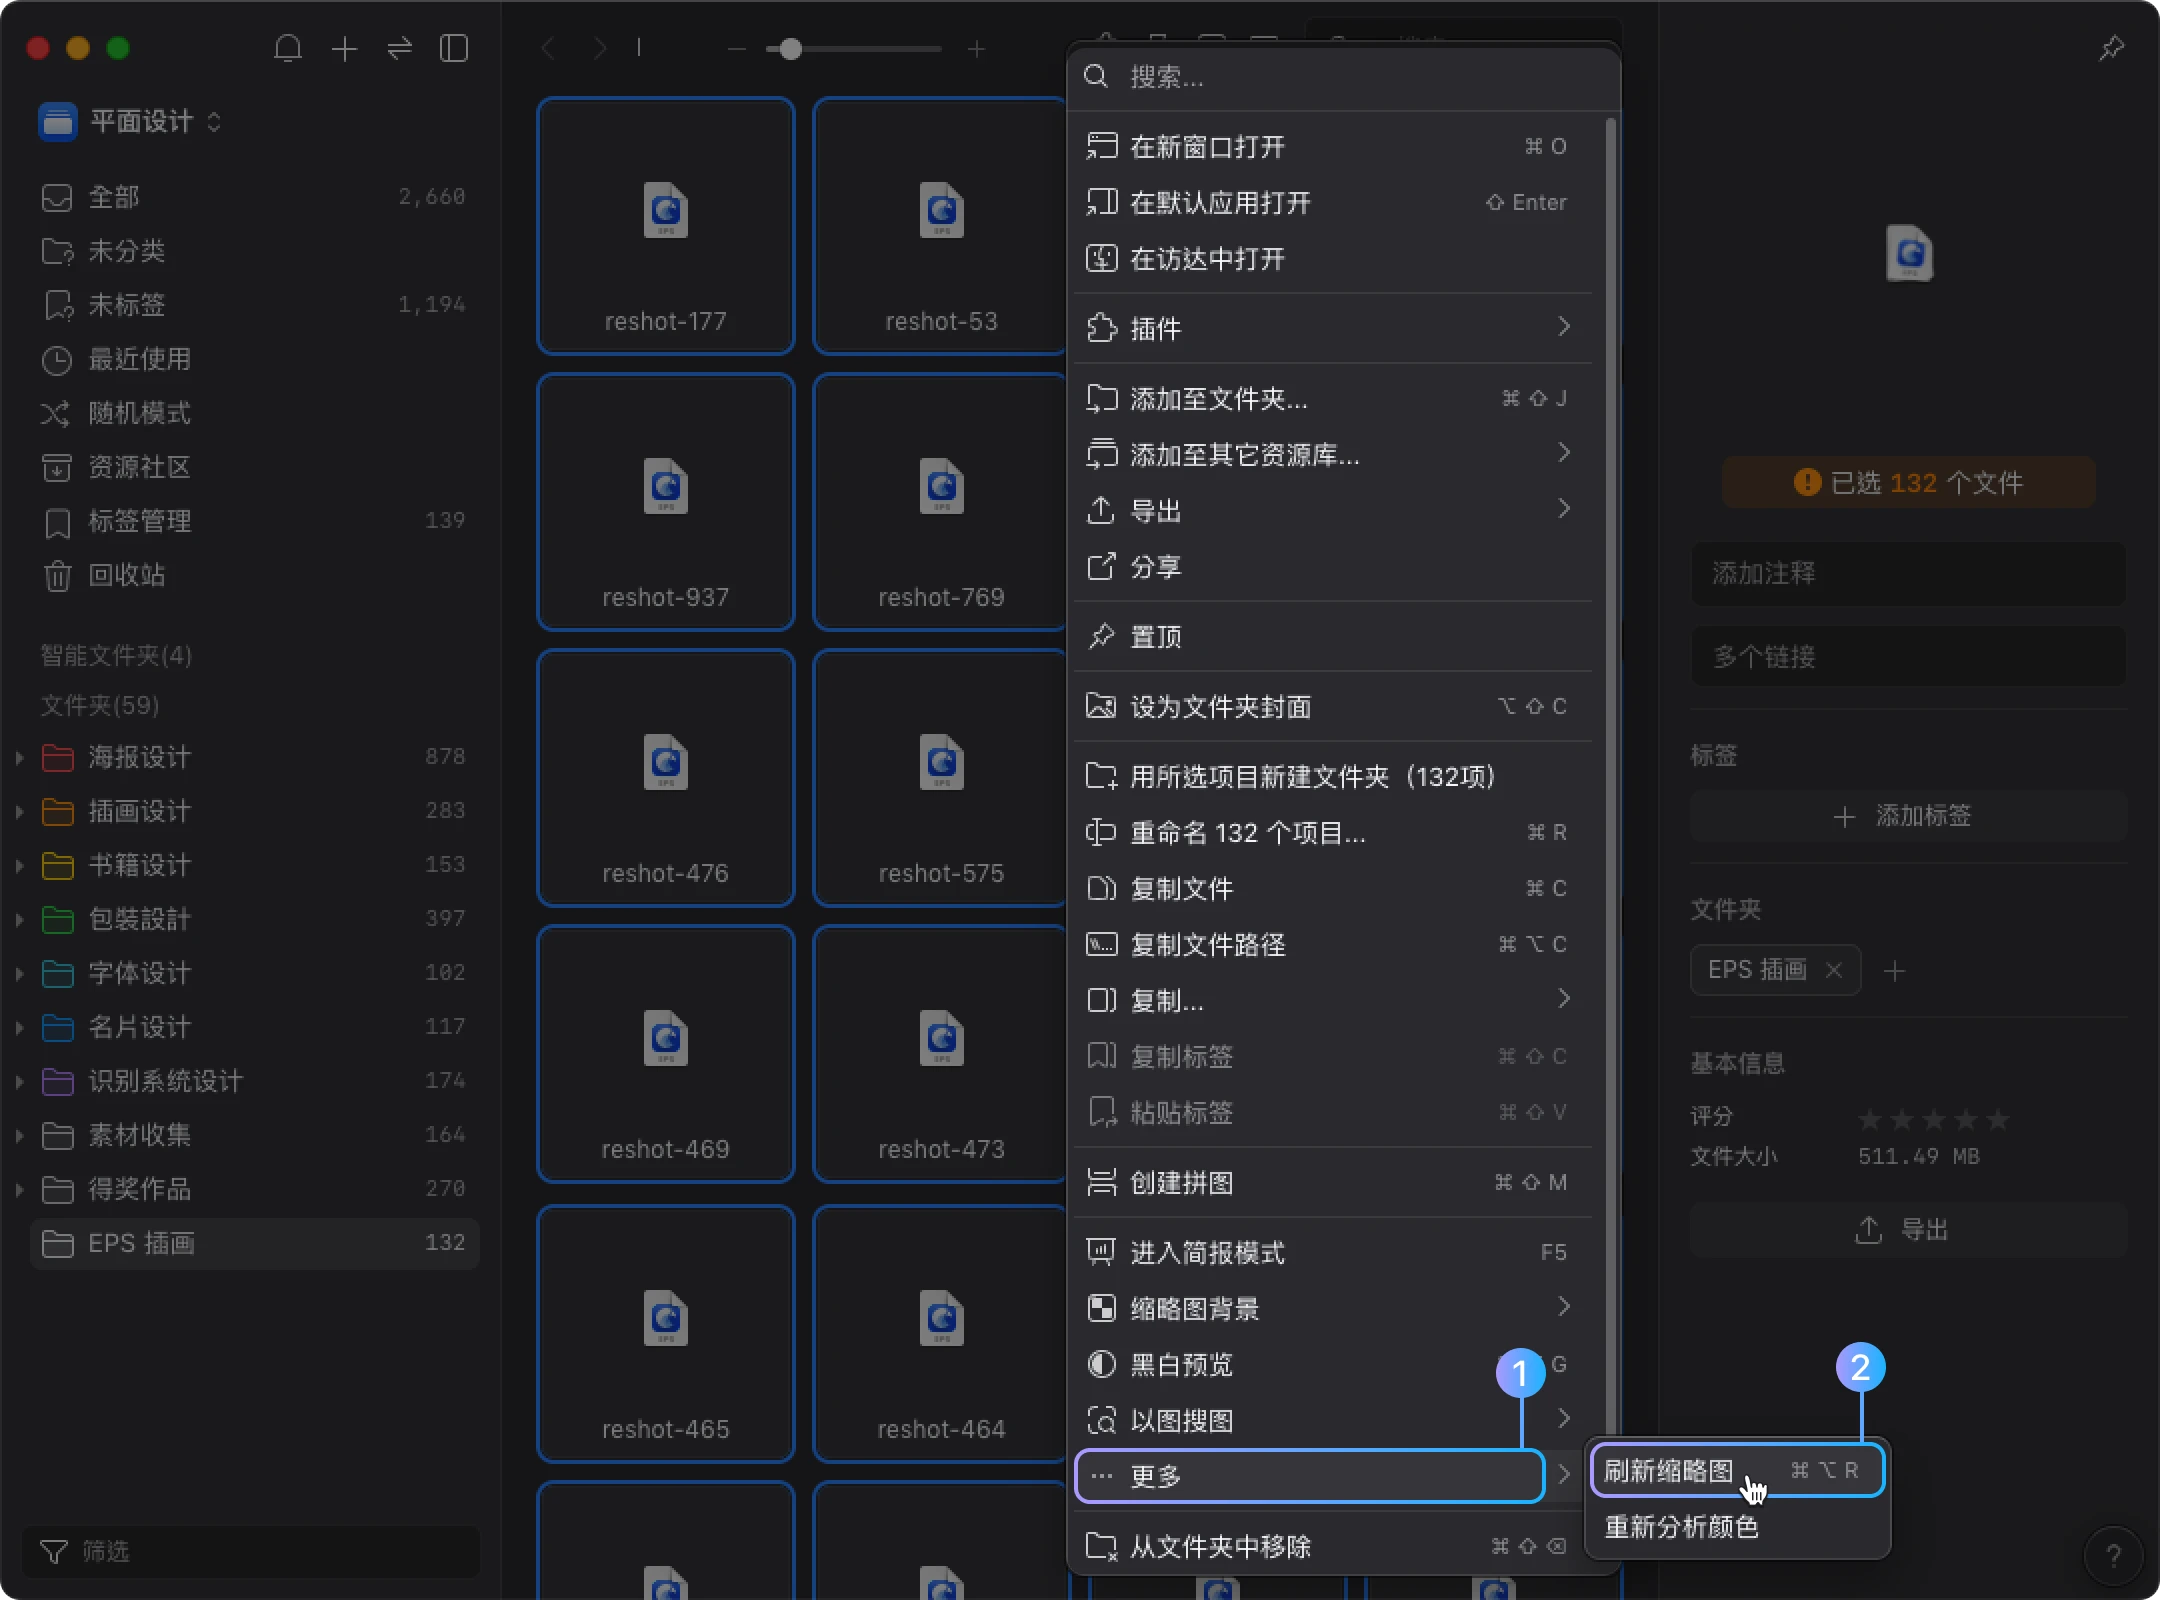Select 全部 in the sidebar
Screen dimensions: 2160x1600
point(254,197)
